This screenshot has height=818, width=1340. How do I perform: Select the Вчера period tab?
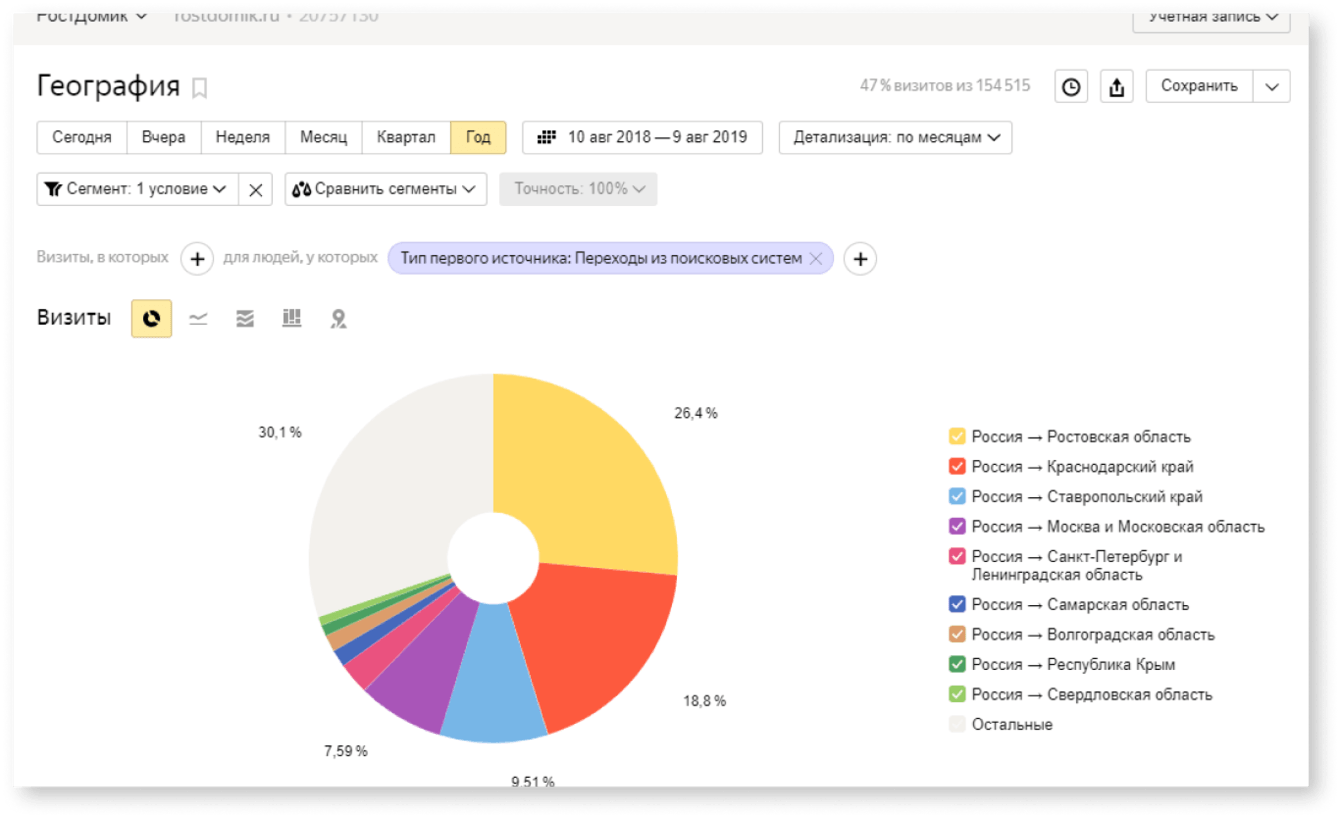coord(164,137)
